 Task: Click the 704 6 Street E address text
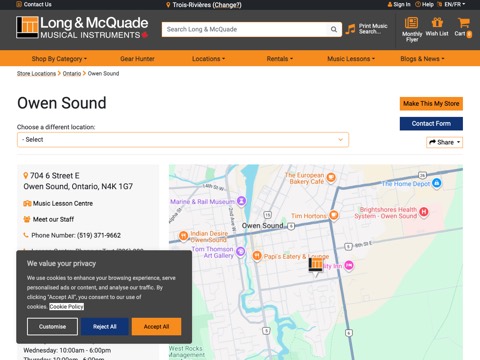55,176
